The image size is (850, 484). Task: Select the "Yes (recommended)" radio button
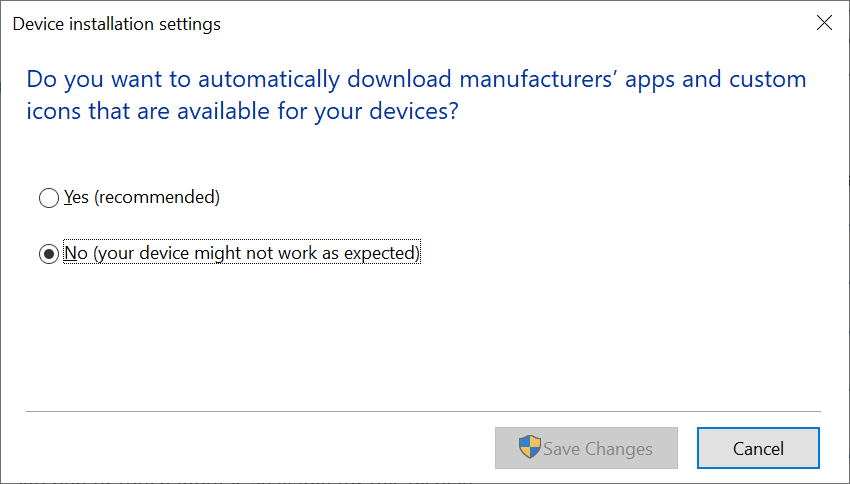49,198
